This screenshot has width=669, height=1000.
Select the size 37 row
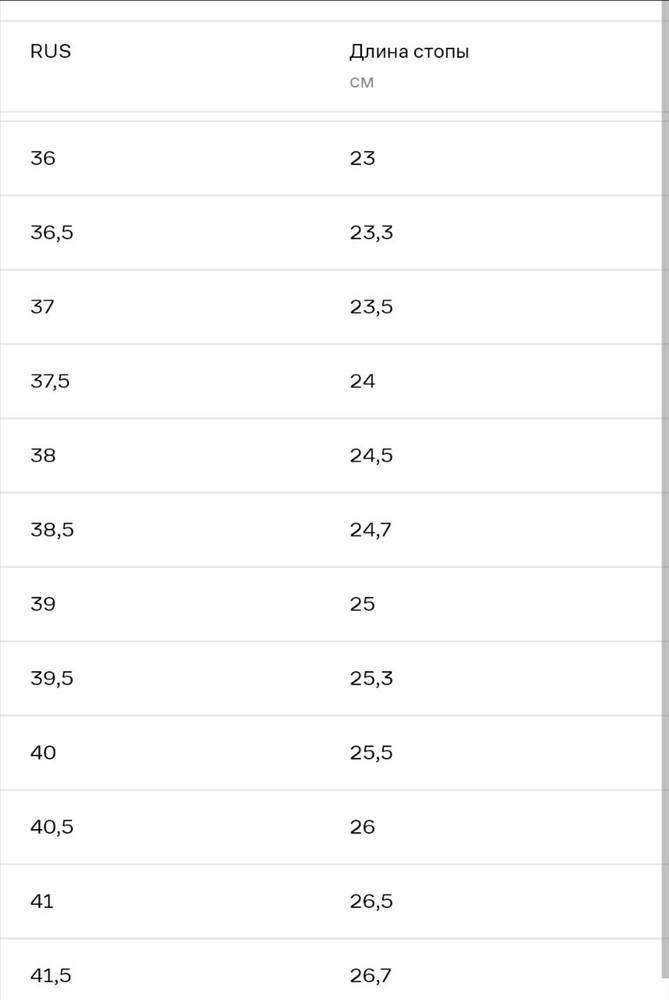tap(330, 307)
